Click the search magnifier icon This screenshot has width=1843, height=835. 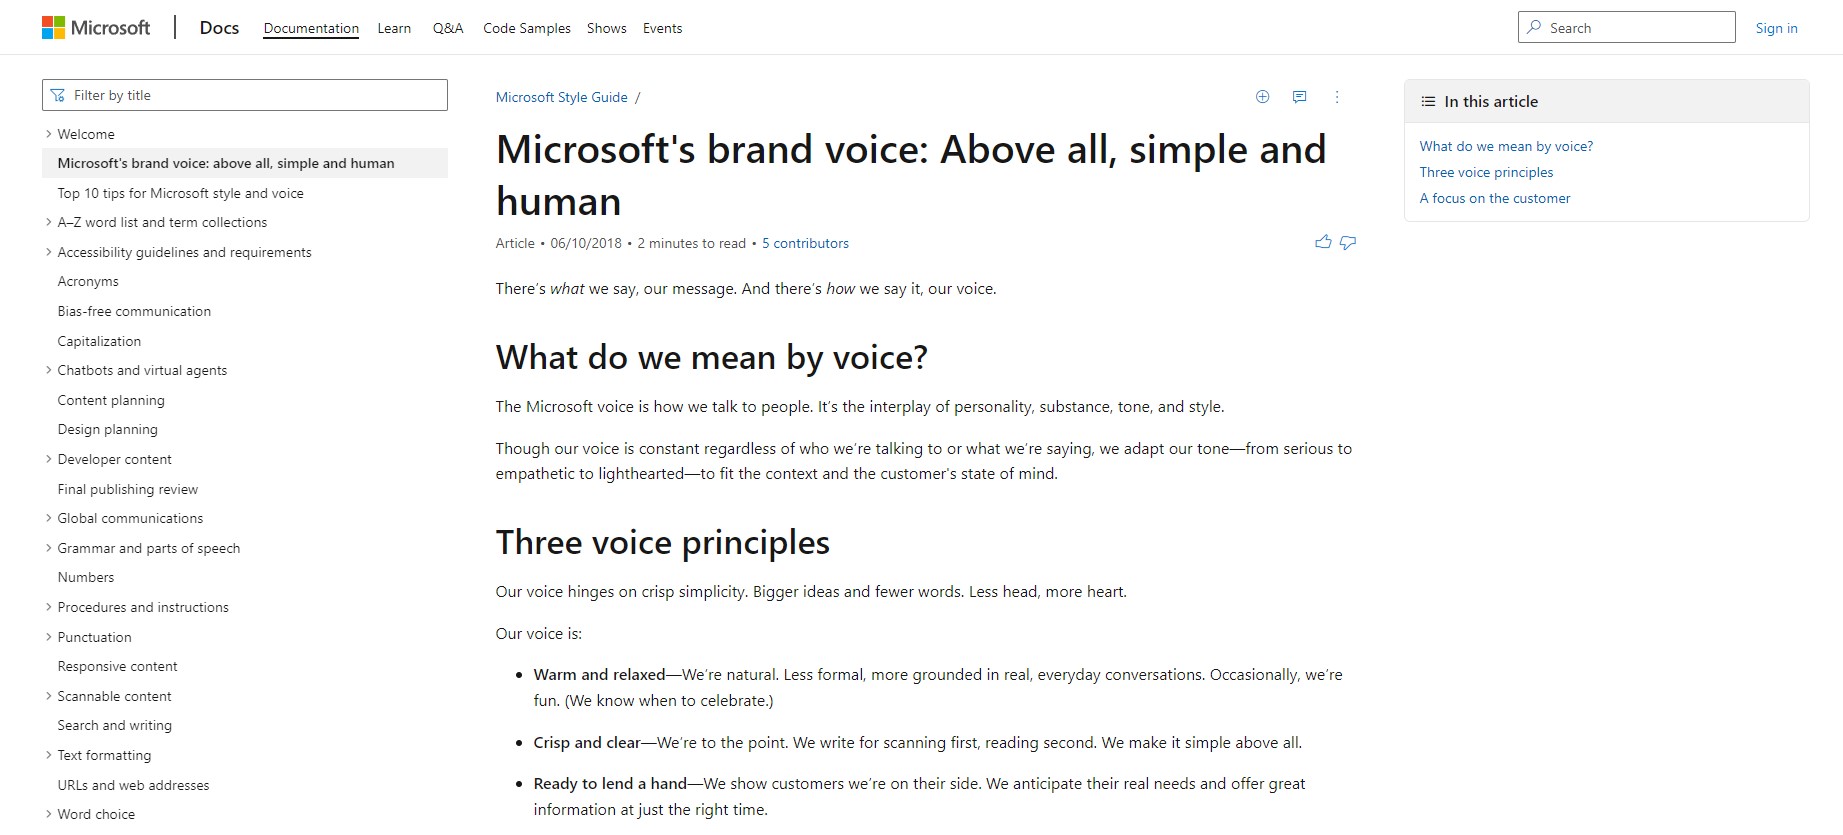coord(1534,27)
